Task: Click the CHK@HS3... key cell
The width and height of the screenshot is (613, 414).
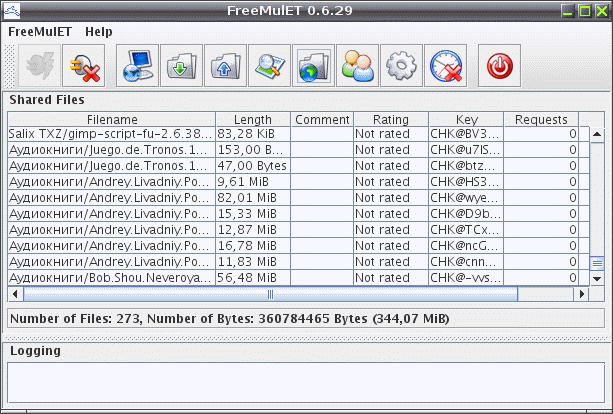Action: 466,182
